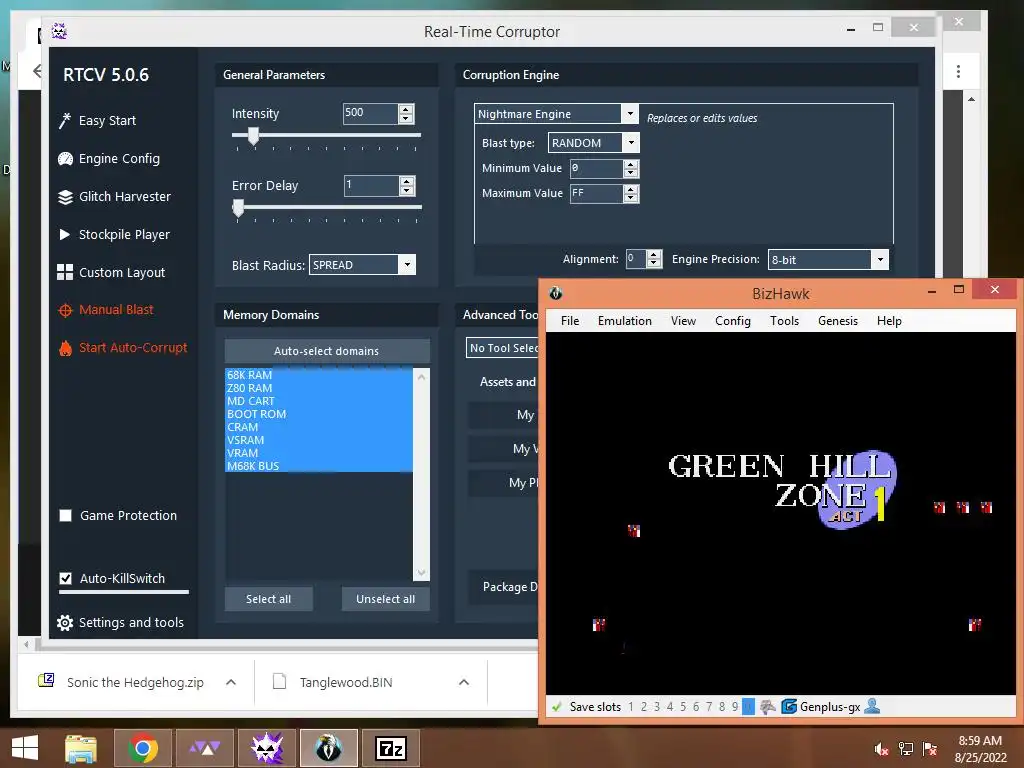Open Windows Start button
1024x768 pixels.
(x=25, y=748)
